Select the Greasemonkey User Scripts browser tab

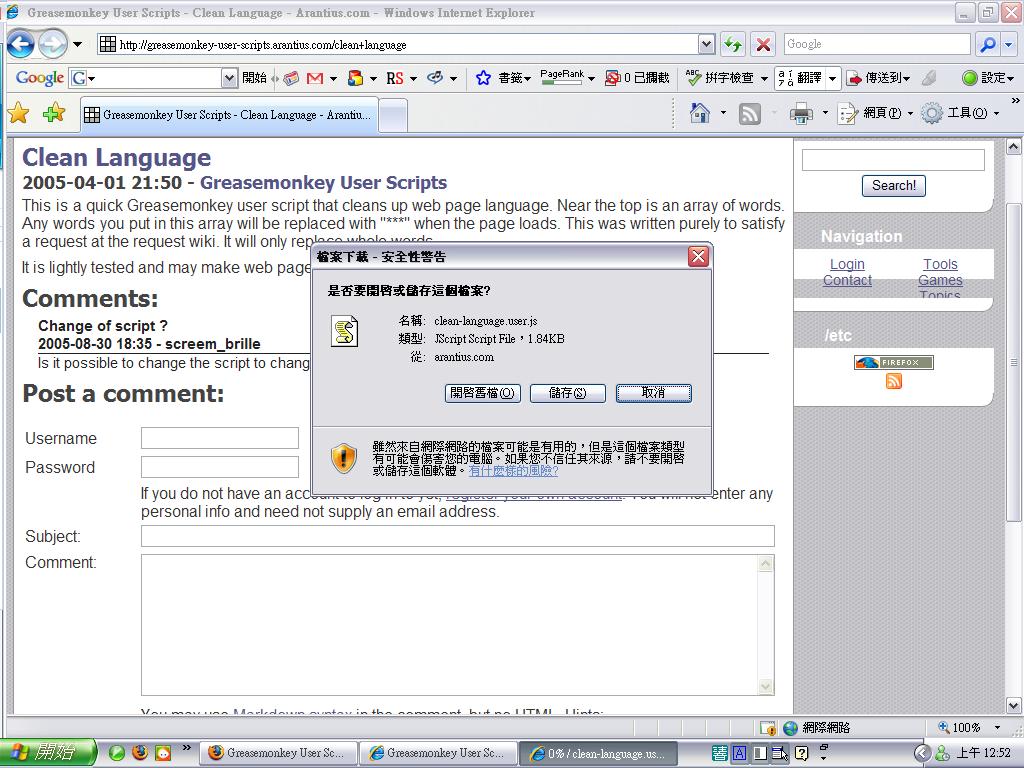(229, 115)
